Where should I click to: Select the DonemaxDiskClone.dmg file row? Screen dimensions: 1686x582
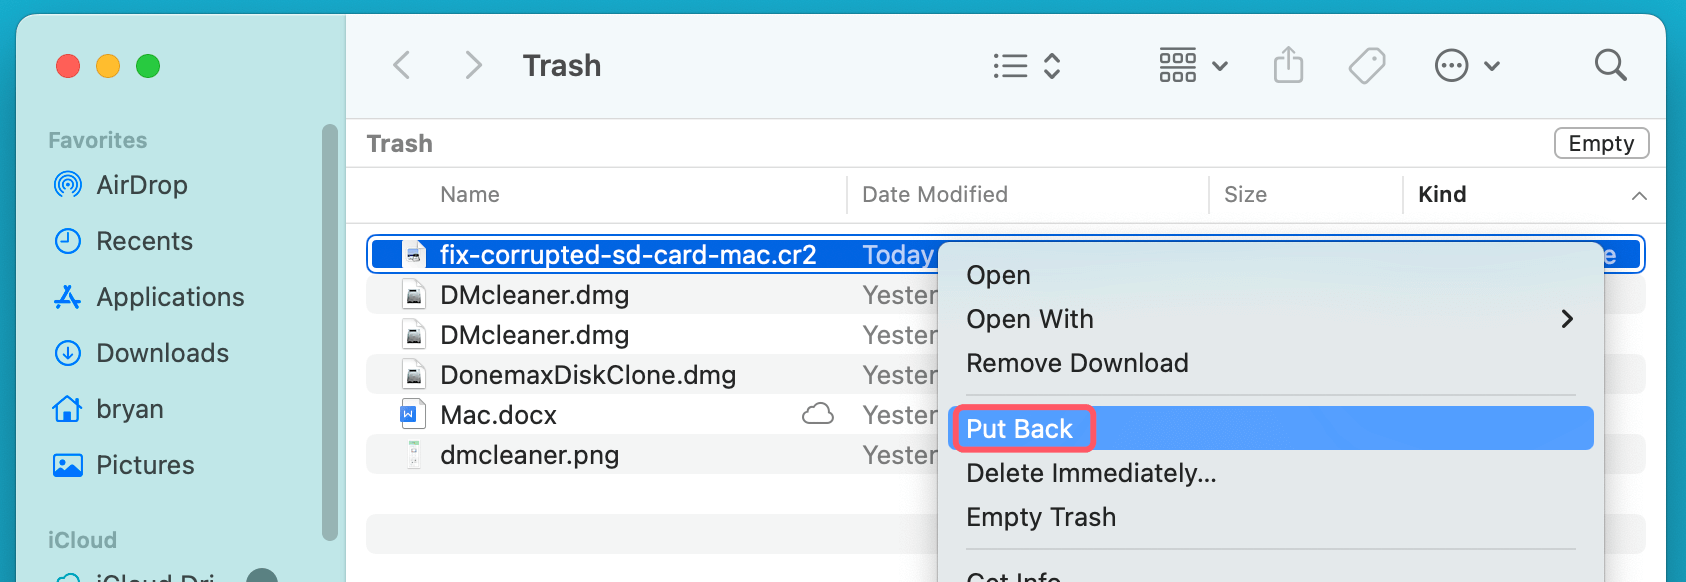click(x=587, y=374)
